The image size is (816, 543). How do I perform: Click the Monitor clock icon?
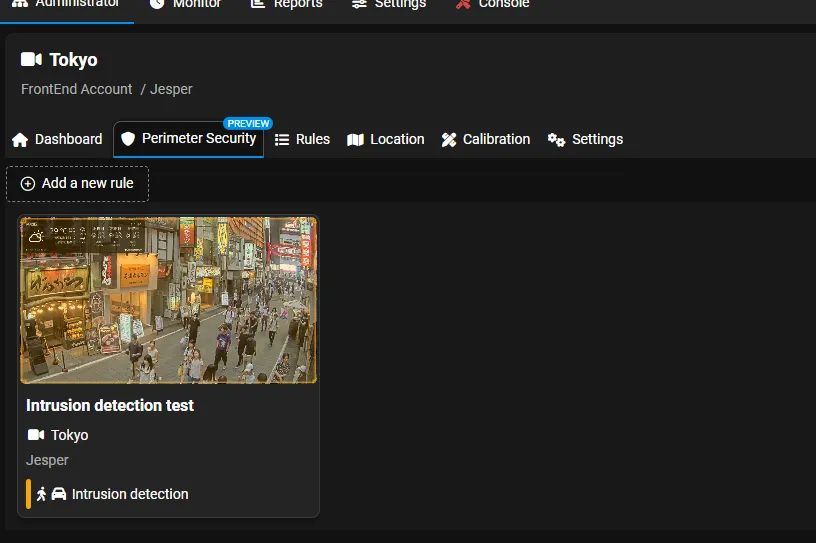click(x=157, y=4)
